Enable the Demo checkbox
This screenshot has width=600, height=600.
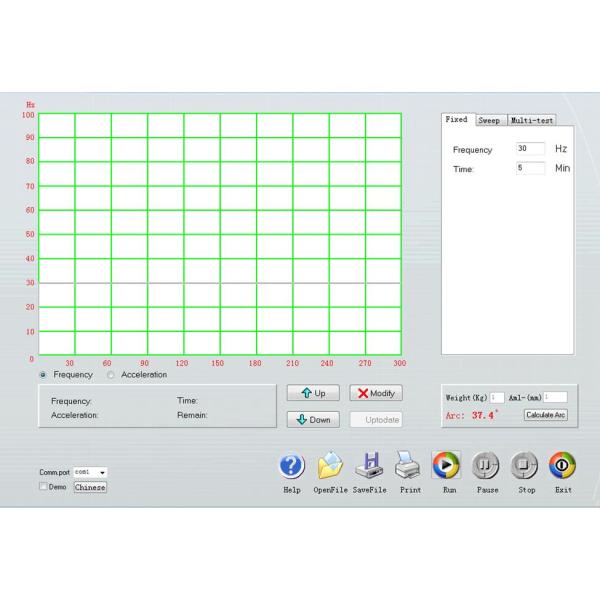click(43, 487)
